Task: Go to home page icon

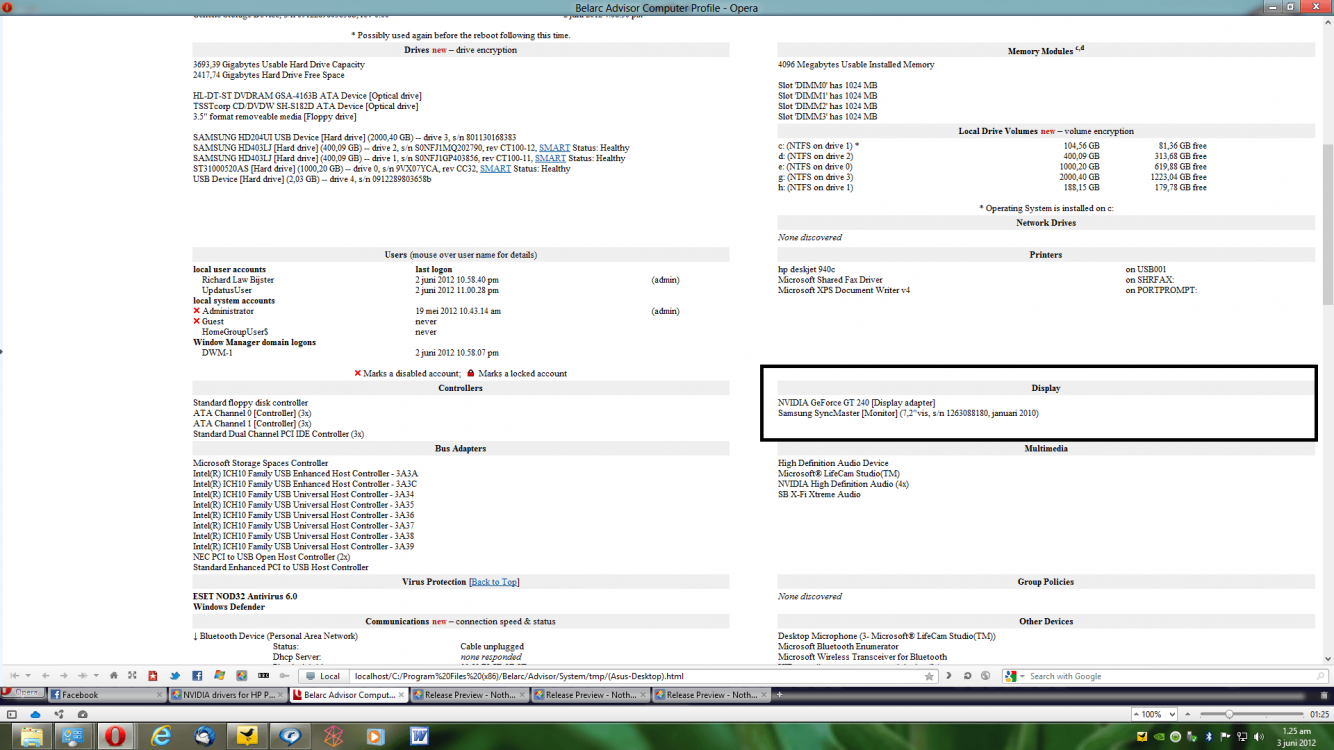Action: click(x=113, y=676)
